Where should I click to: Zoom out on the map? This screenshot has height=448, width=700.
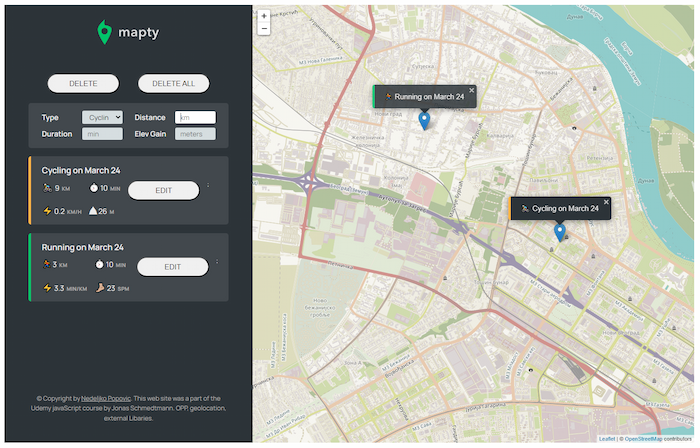264,30
